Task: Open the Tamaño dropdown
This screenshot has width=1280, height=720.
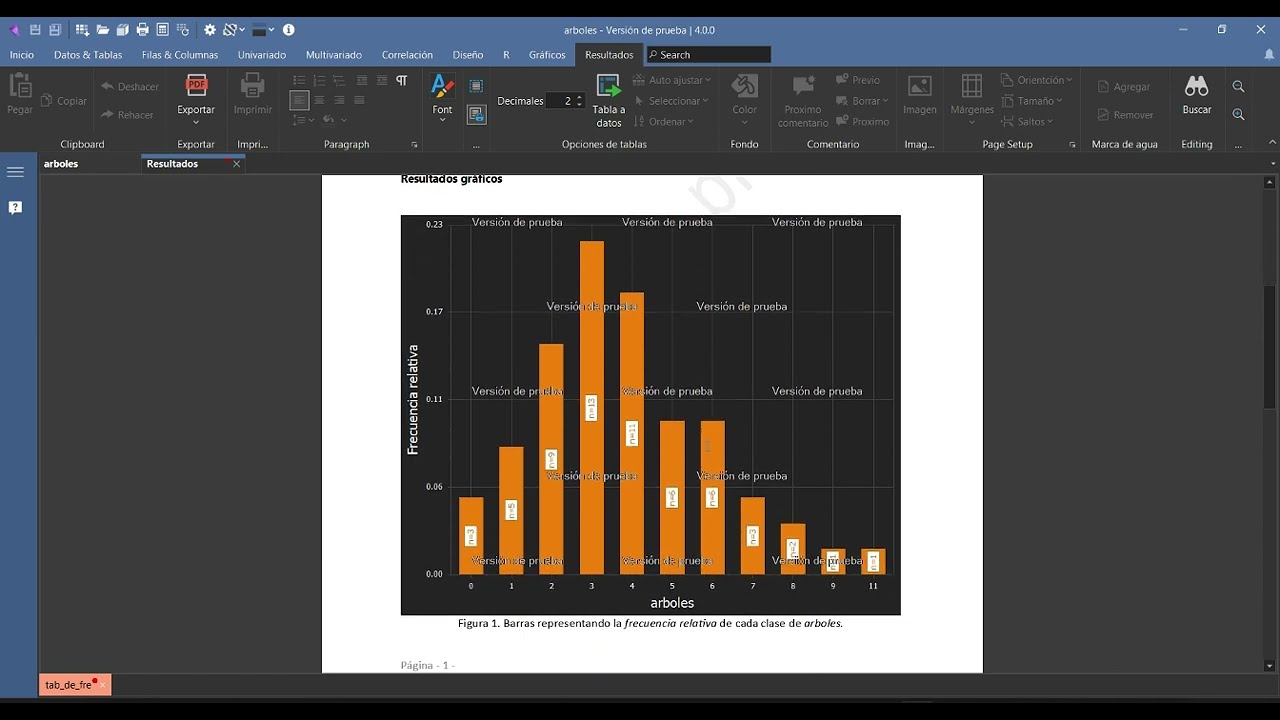Action: pyautogui.click(x=1032, y=101)
